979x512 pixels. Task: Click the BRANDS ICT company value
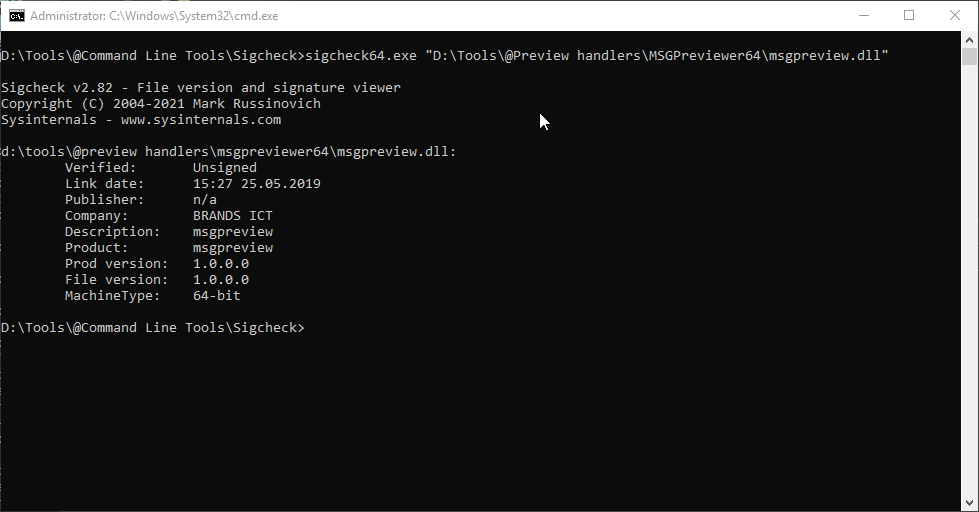[233, 216]
